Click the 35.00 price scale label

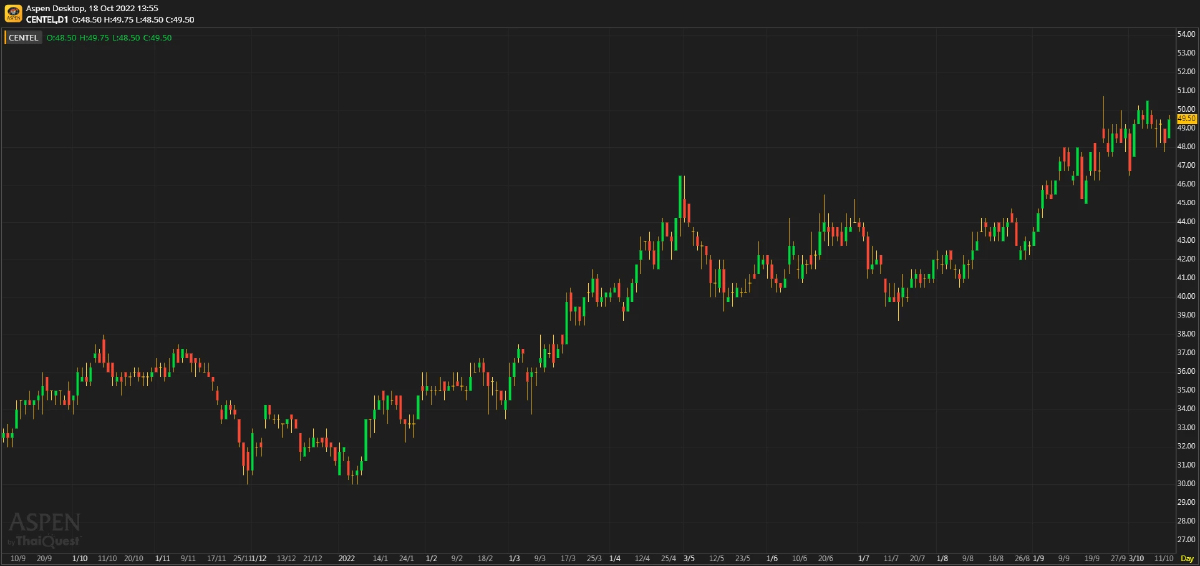click(1187, 390)
